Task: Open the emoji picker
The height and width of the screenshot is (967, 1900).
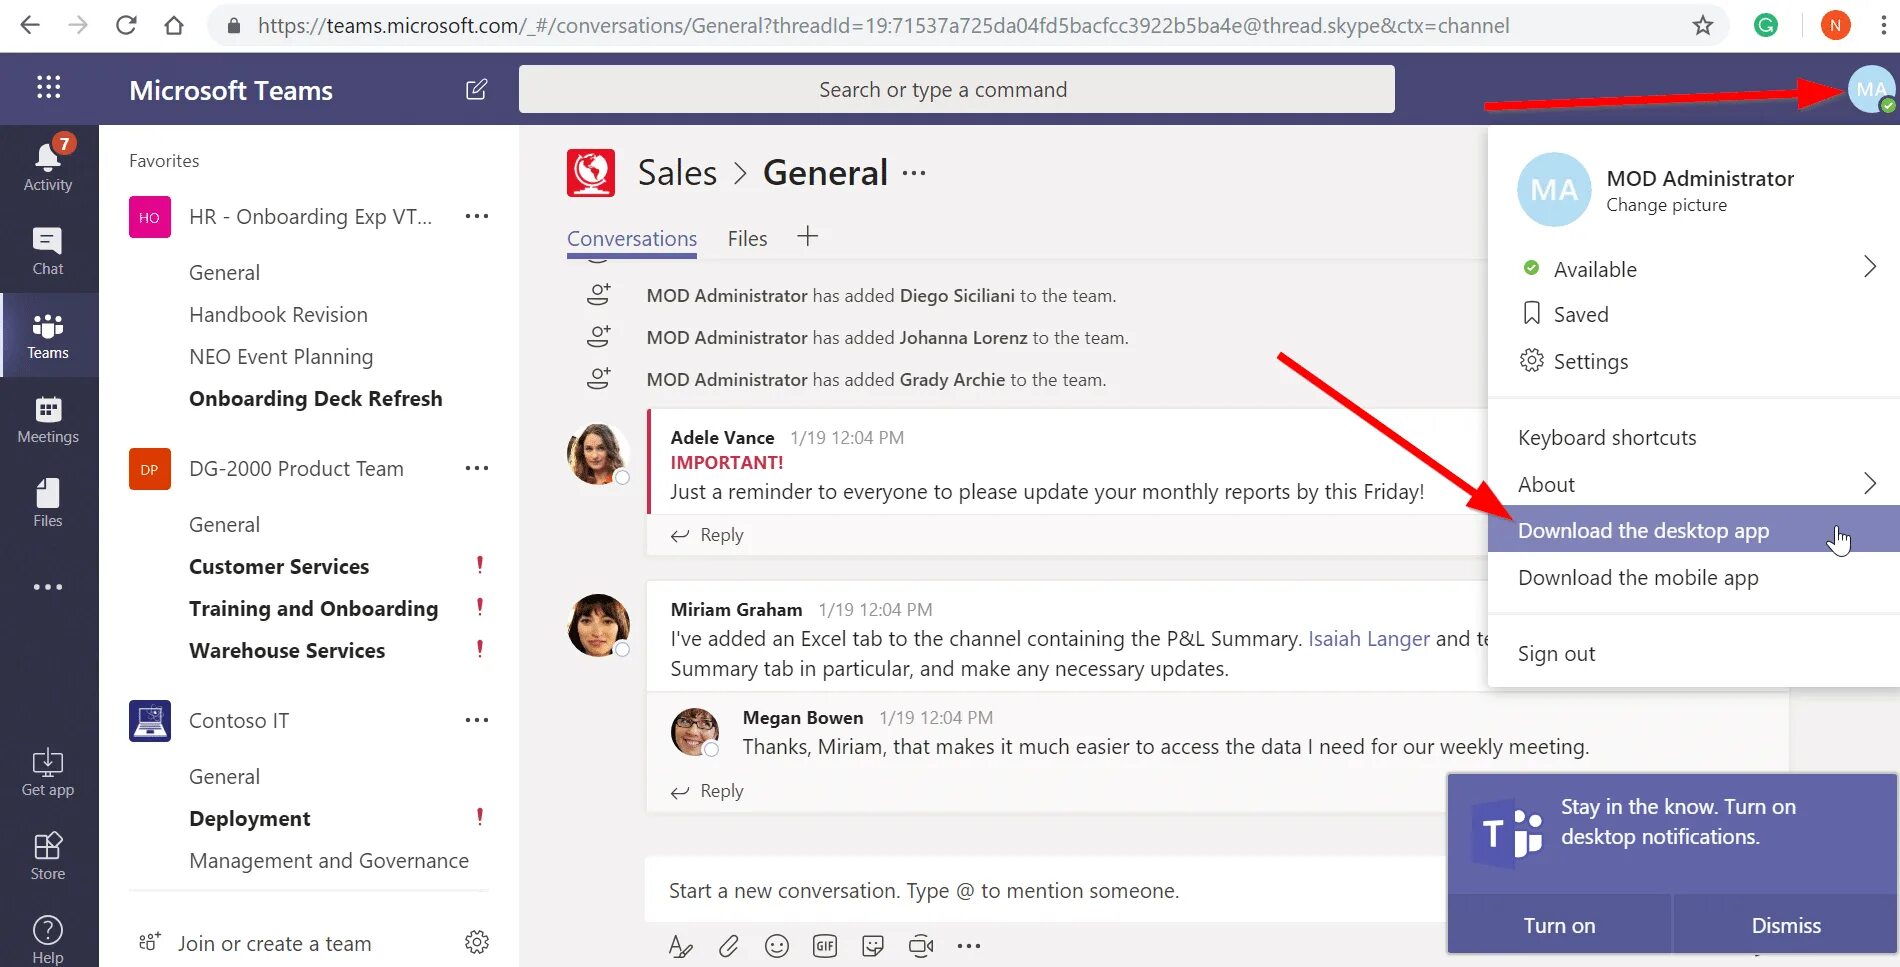Action: (x=777, y=946)
